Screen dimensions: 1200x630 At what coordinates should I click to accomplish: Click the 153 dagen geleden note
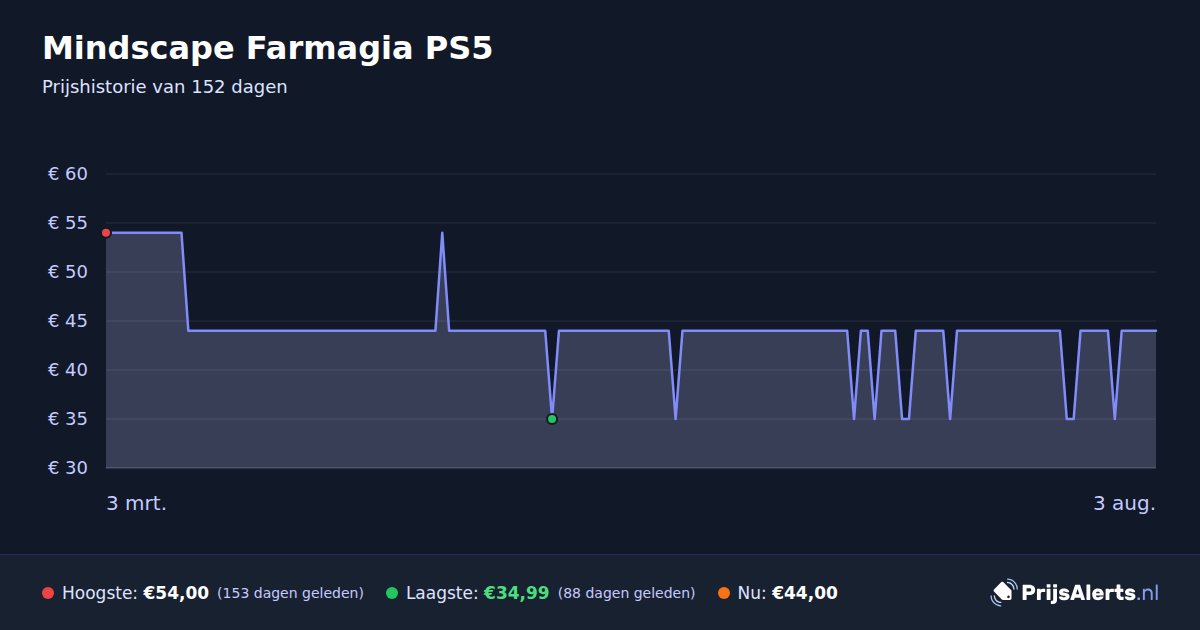click(290, 593)
